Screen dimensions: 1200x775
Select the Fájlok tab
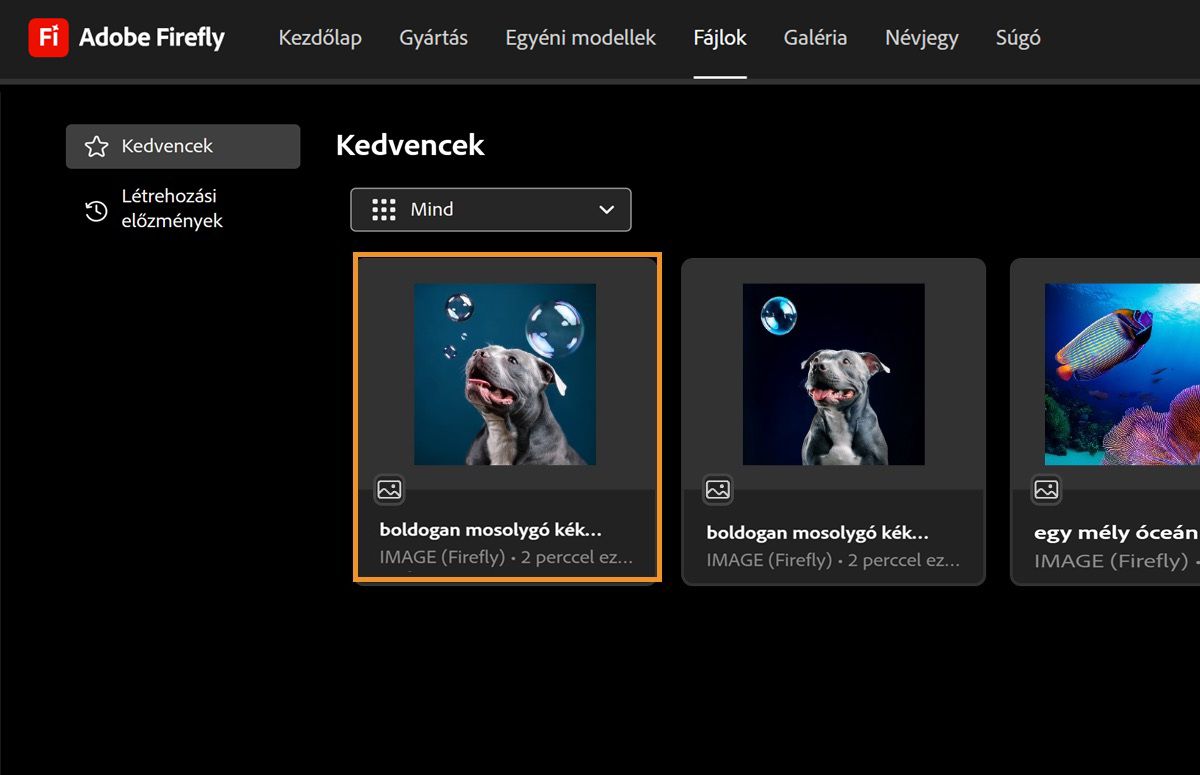click(720, 38)
